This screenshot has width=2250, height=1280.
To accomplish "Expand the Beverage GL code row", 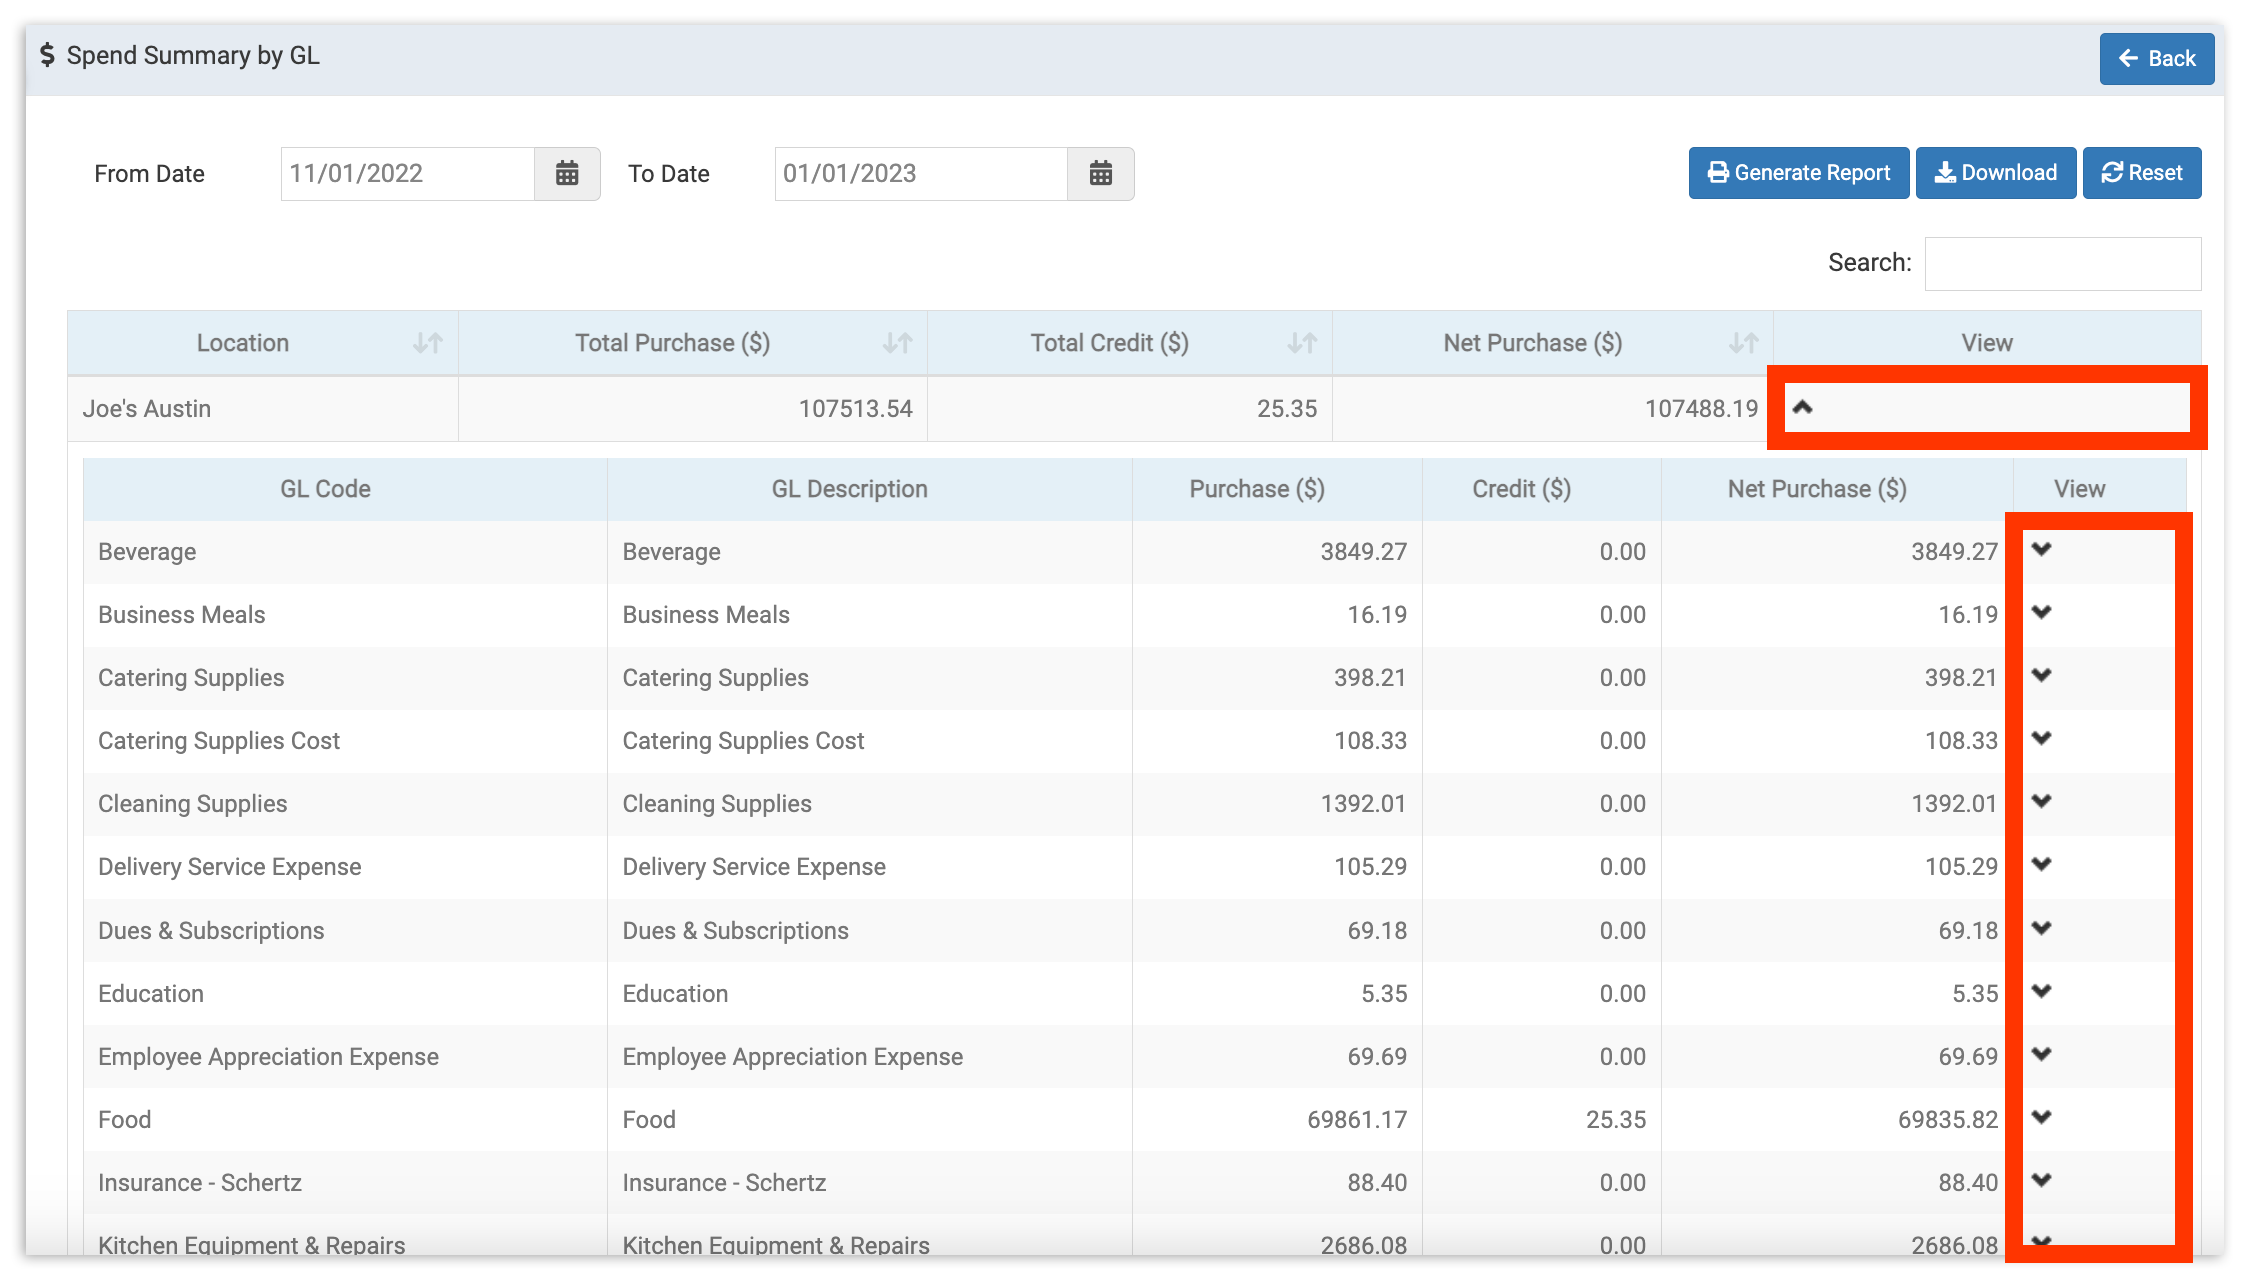I will (x=2040, y=550).
